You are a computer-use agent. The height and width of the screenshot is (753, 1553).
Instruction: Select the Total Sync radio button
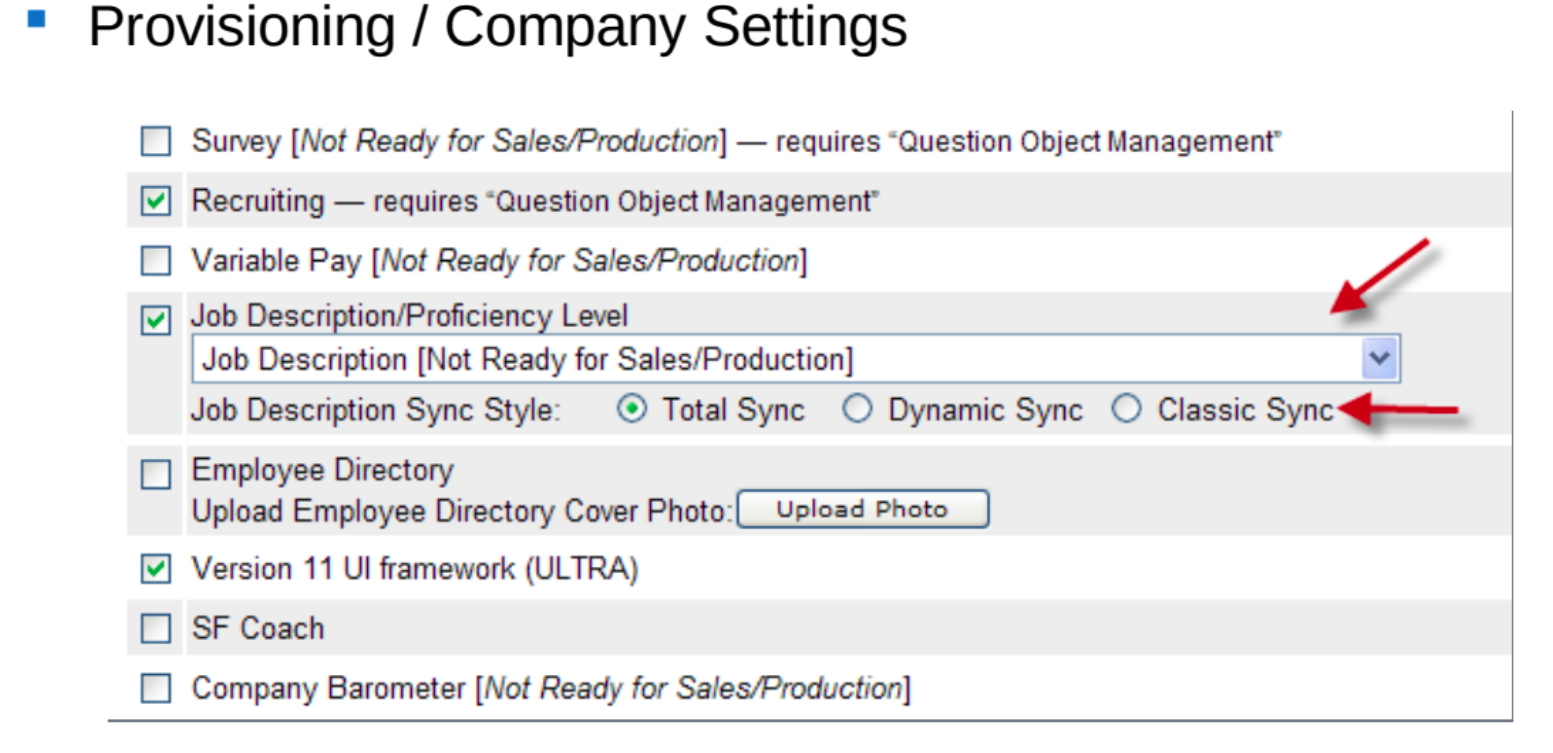[x=632, y=411]
